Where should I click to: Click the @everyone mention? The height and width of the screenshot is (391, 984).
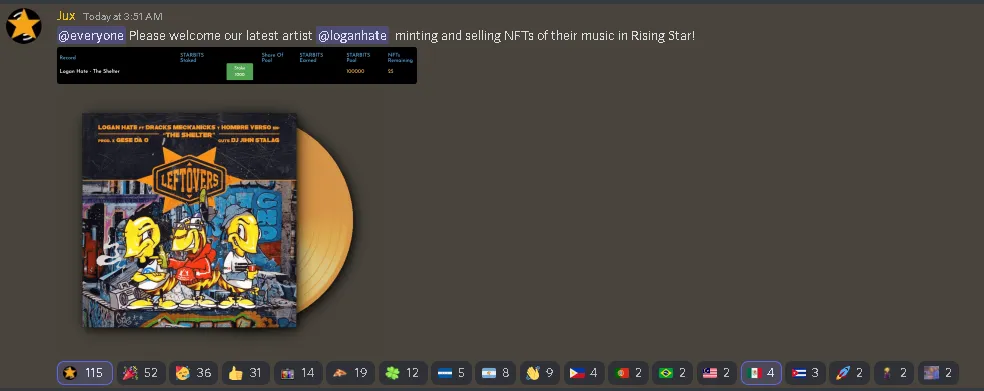(x=91, y=36)
